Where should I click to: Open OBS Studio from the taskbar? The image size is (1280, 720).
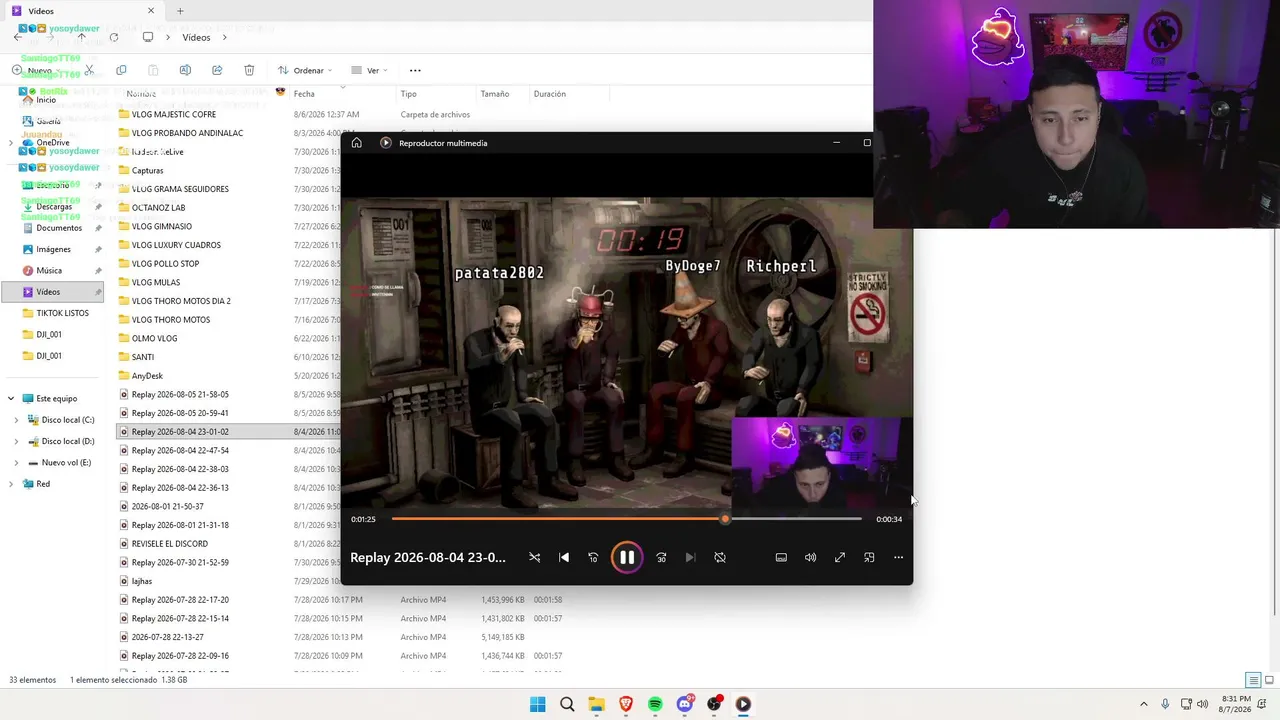[x=714, y=704]
